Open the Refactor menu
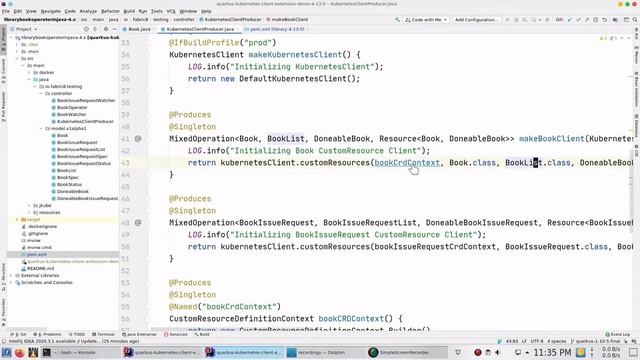The height and width of the screenshot is (360, 640). [x=110, y=11]
